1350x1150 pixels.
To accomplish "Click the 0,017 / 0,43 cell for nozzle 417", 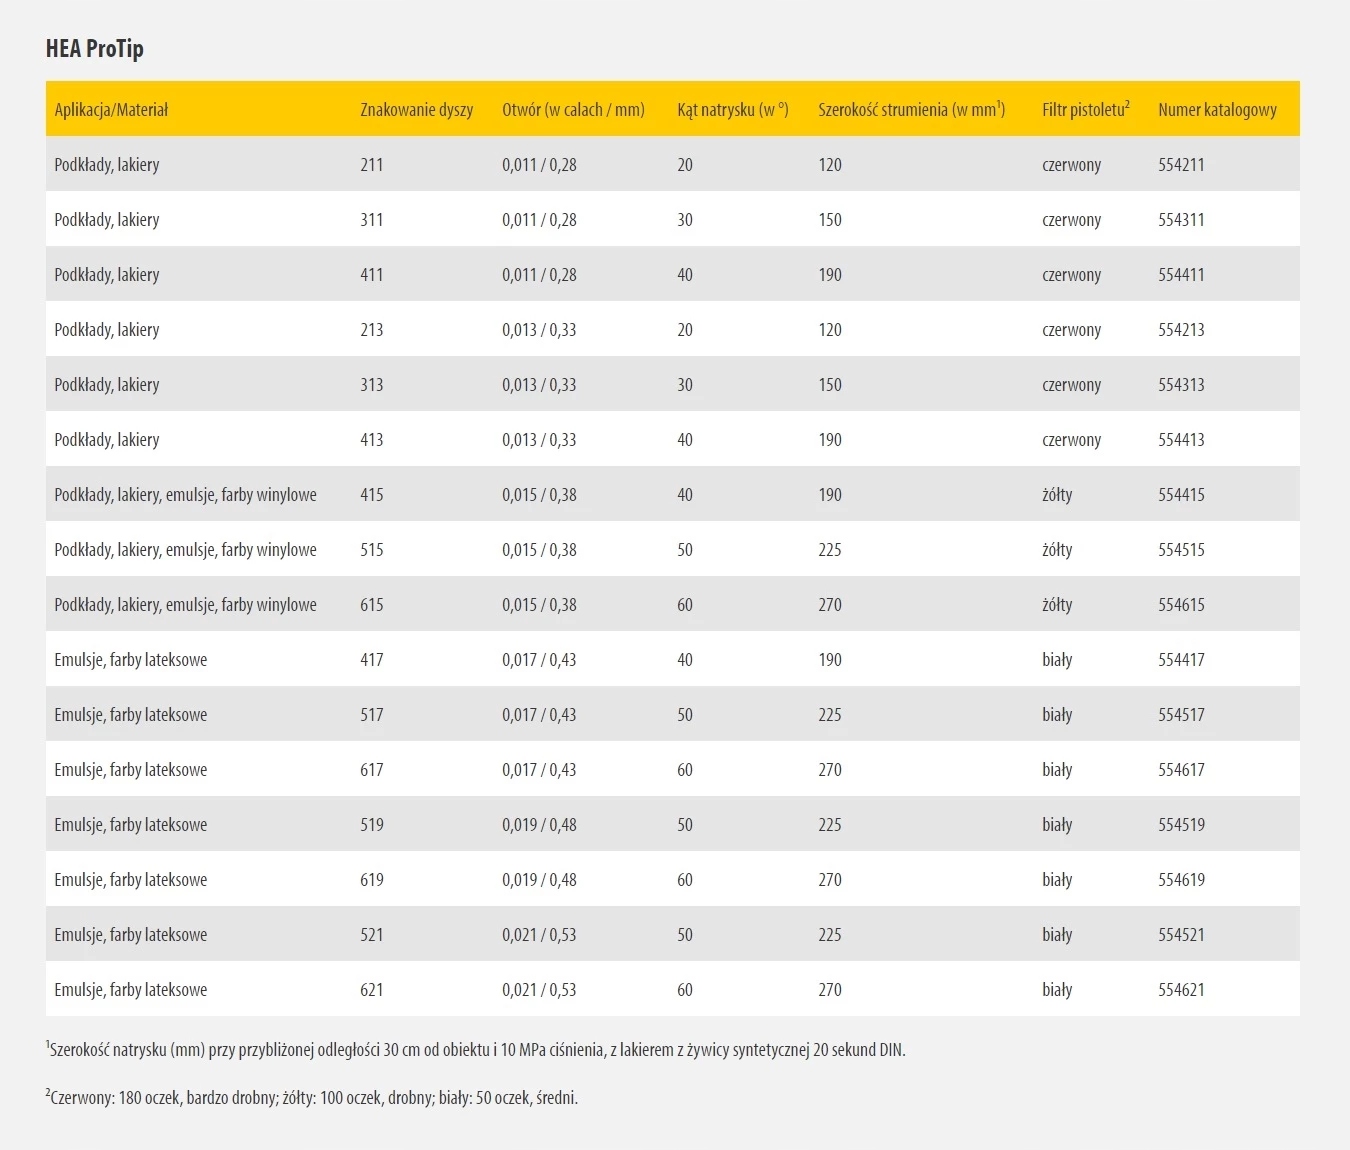I will [539, 660].
